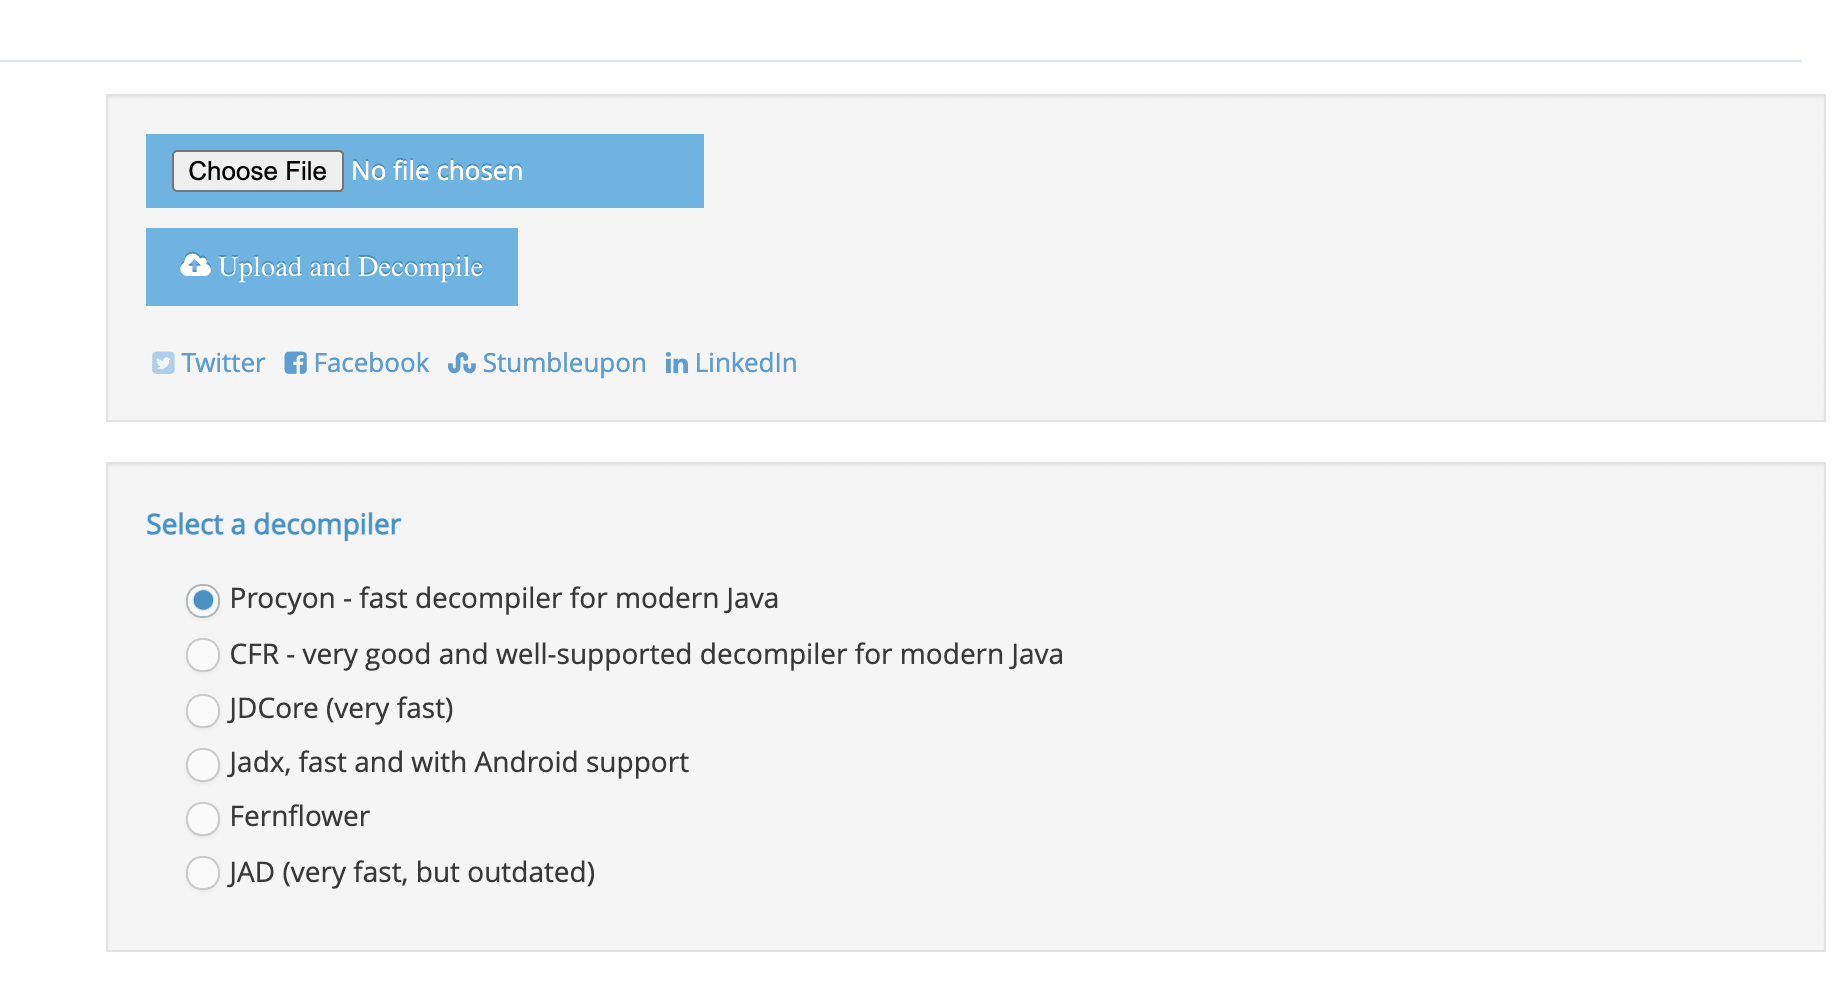This screenshot has height=982, width=1842.
Task: Click the cloud upload icon on the decompile button
Action: (193, 266)
